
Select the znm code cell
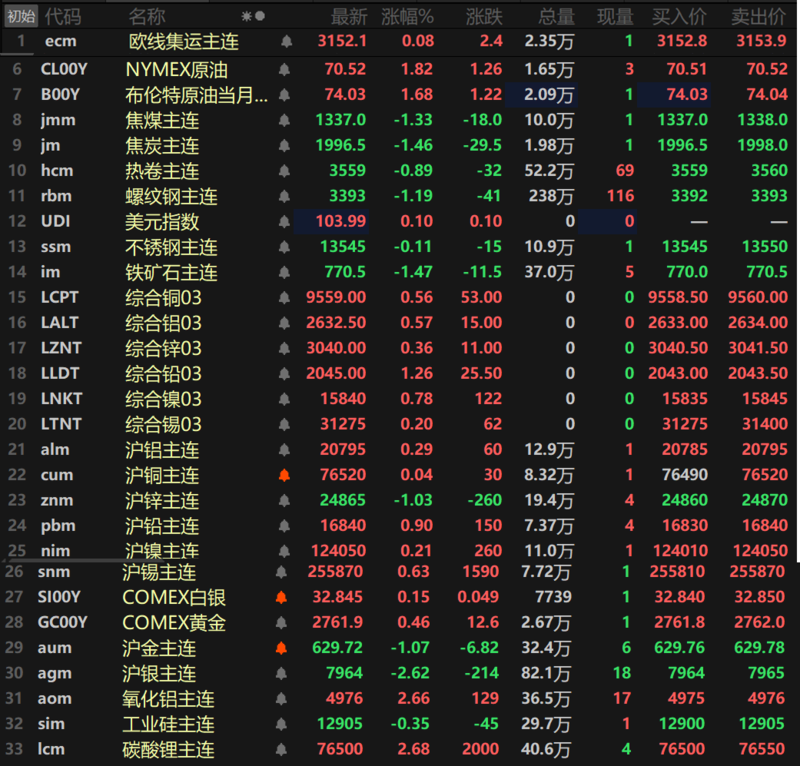click(57, 501)
